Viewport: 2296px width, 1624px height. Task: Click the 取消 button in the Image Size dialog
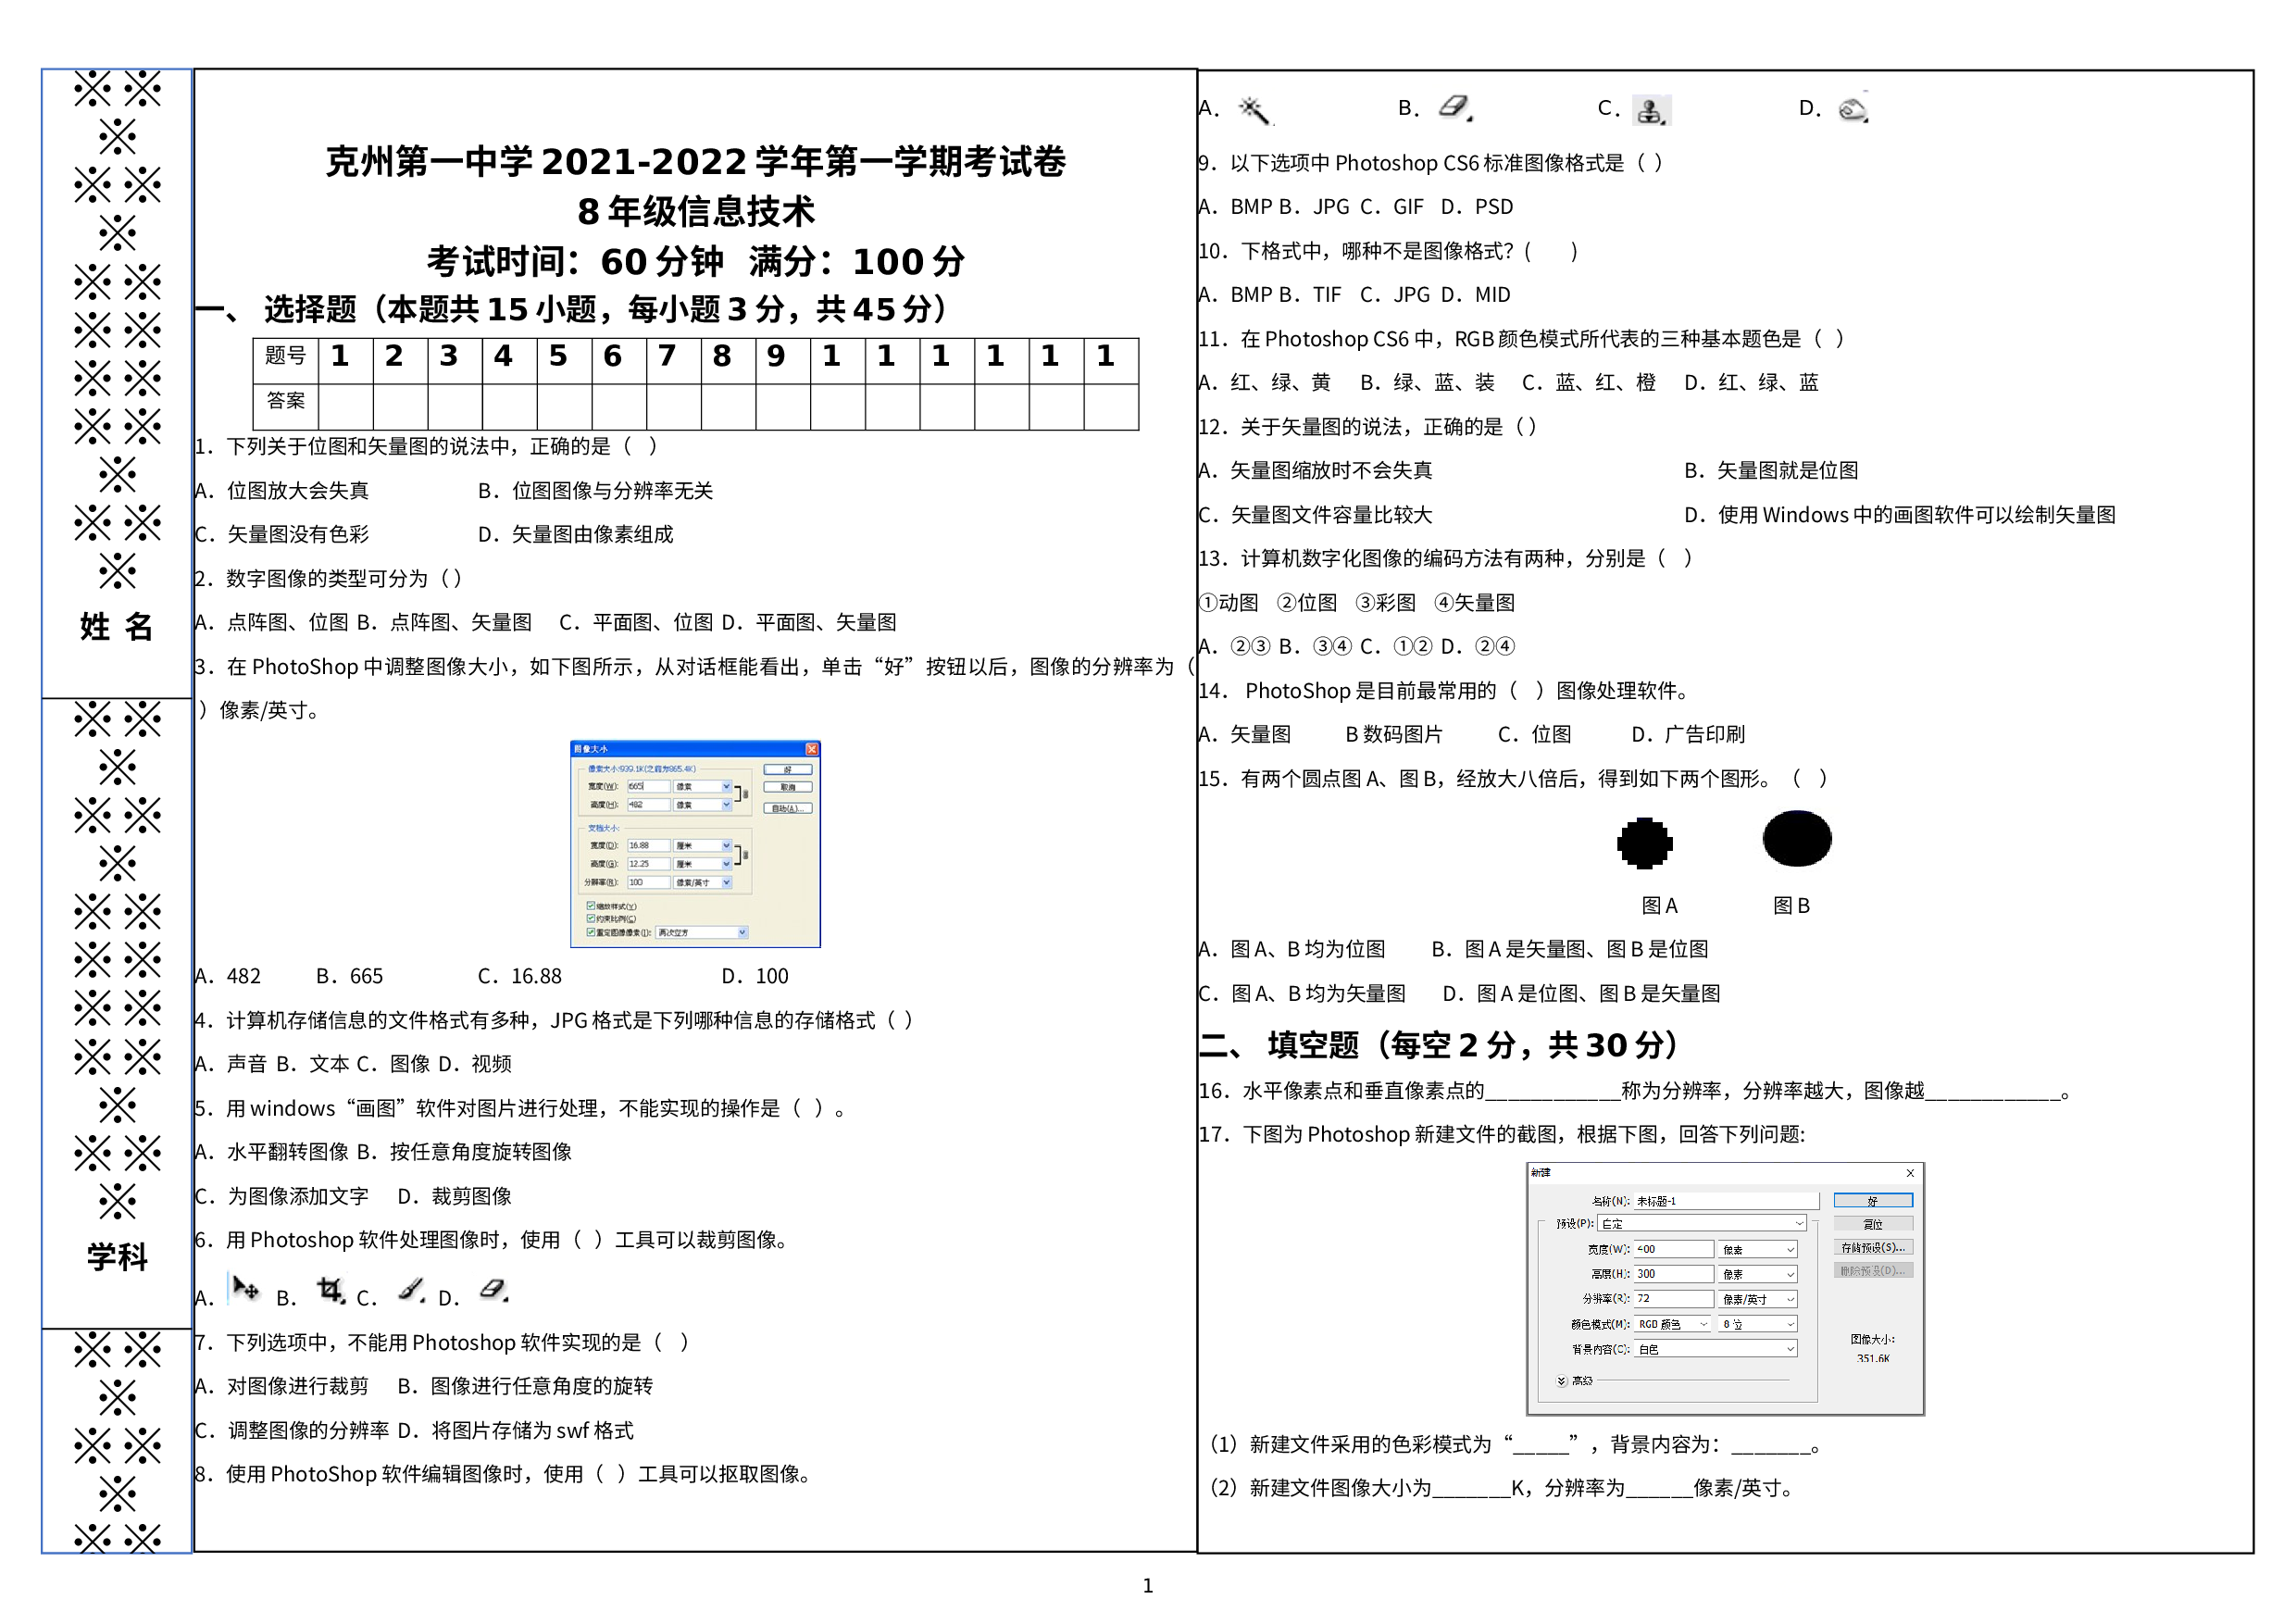789,788
